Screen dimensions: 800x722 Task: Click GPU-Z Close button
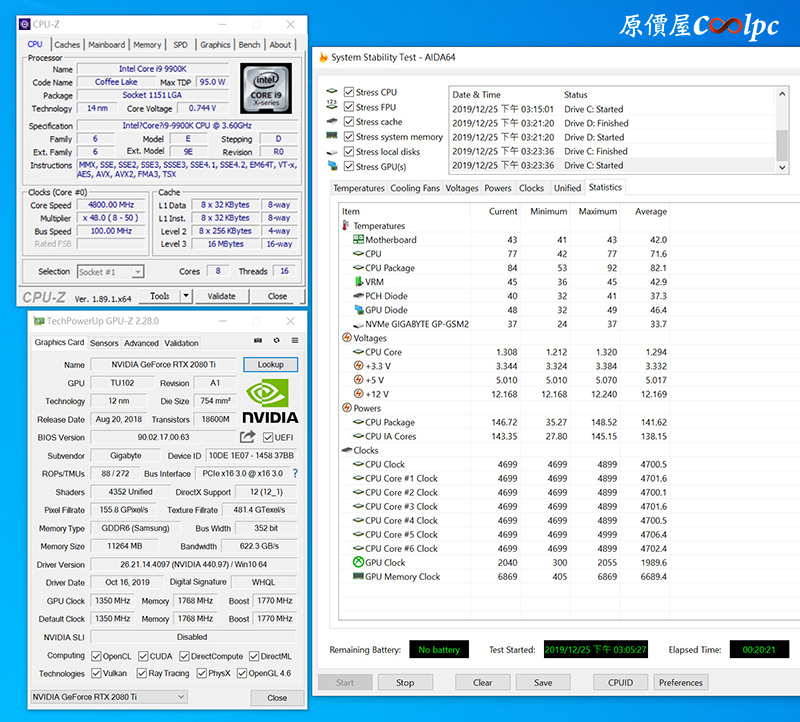(x=277, y=698)
